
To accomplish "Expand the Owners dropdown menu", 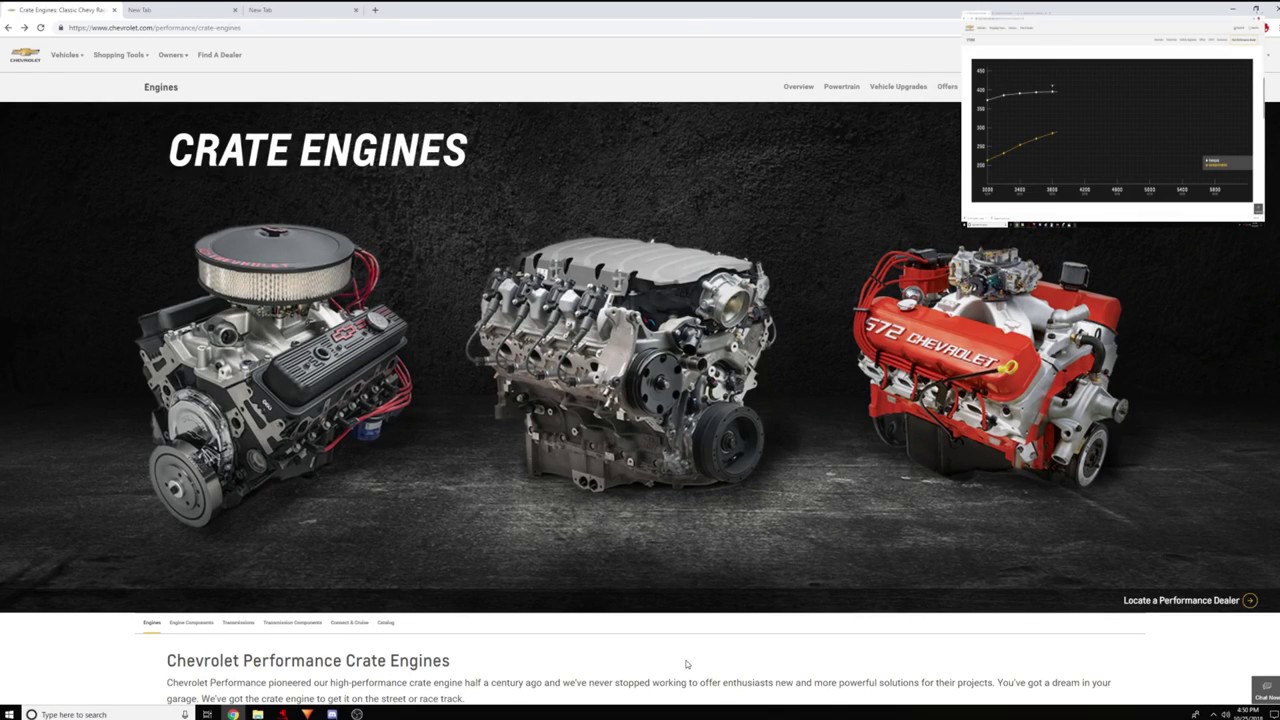I will coord(173,55).
